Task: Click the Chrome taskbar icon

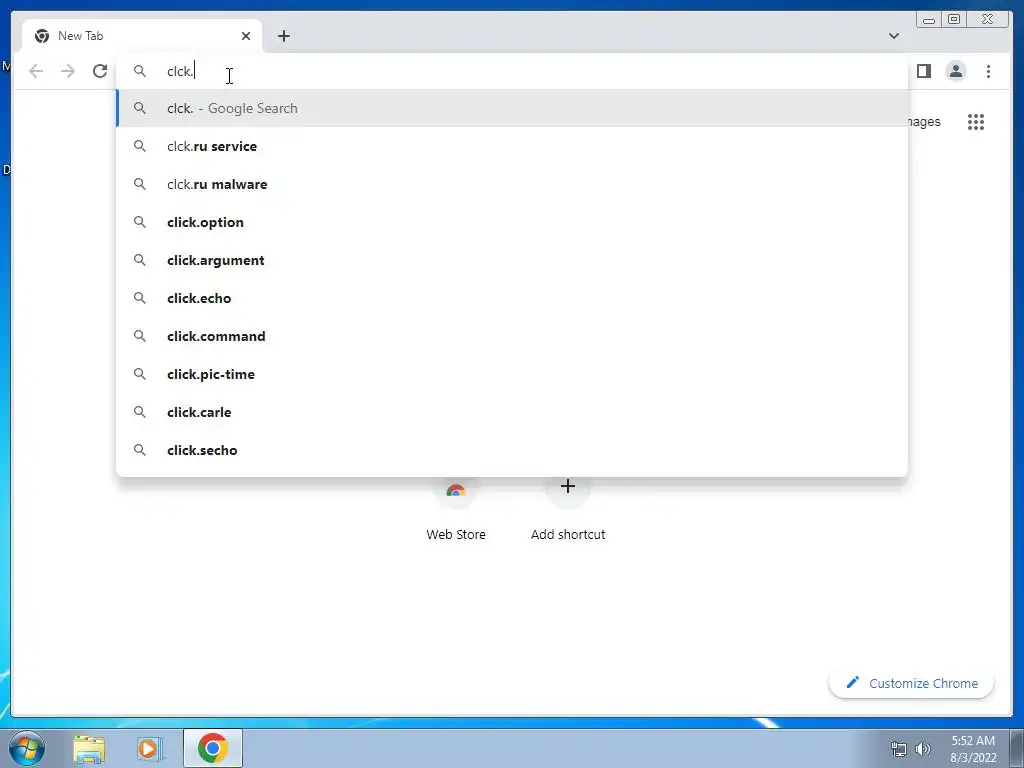Action: pos(213,748)
